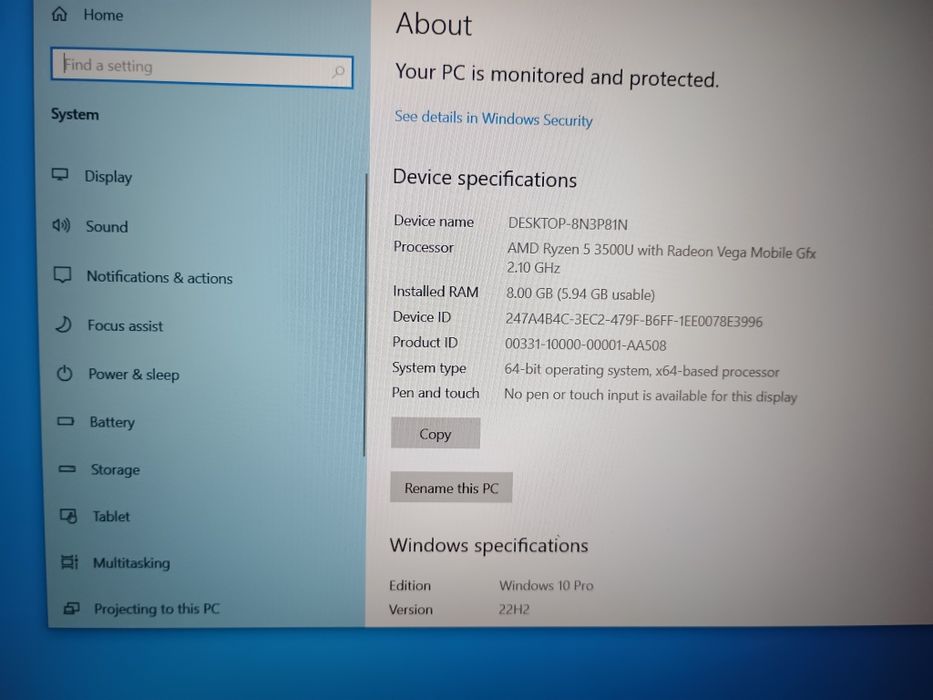
Task: Click Windows 10 Pro edition value
Action: 546,585
